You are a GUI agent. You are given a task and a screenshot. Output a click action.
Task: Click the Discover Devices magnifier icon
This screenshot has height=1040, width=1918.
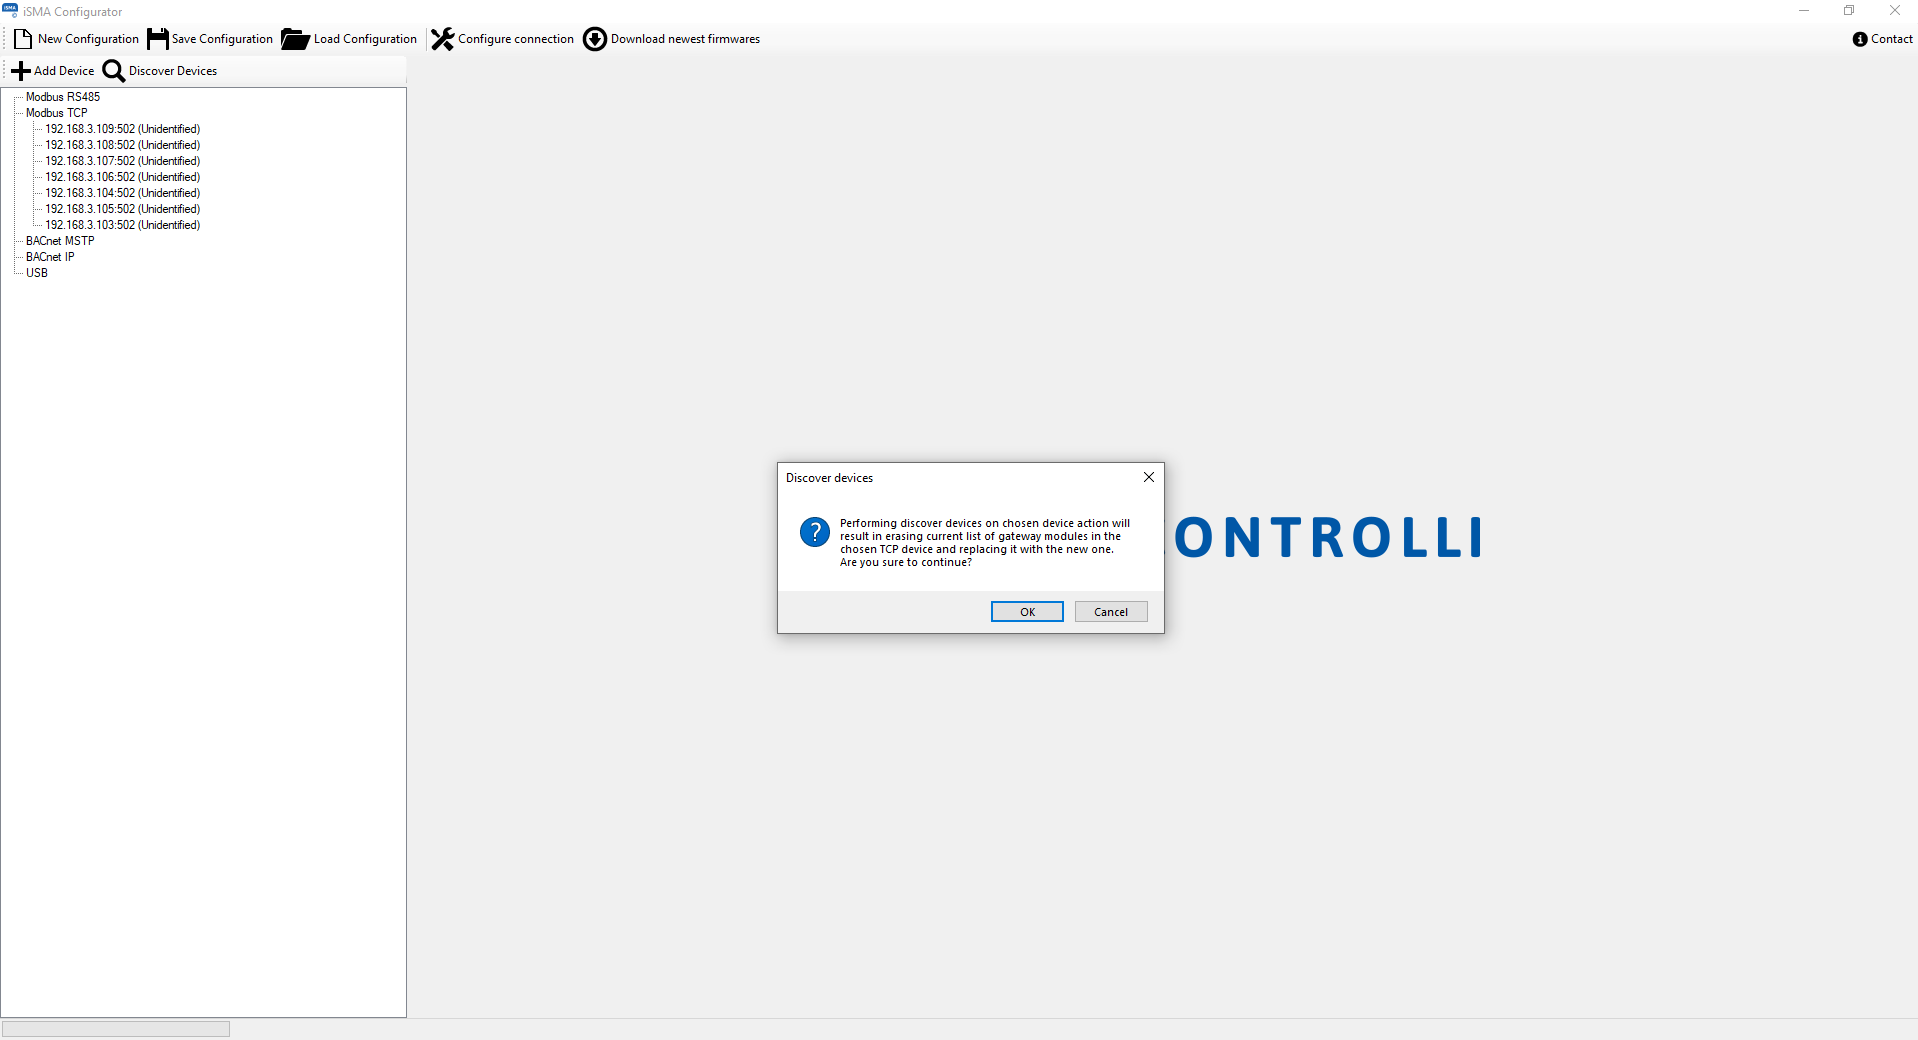(x=114, y=71)
